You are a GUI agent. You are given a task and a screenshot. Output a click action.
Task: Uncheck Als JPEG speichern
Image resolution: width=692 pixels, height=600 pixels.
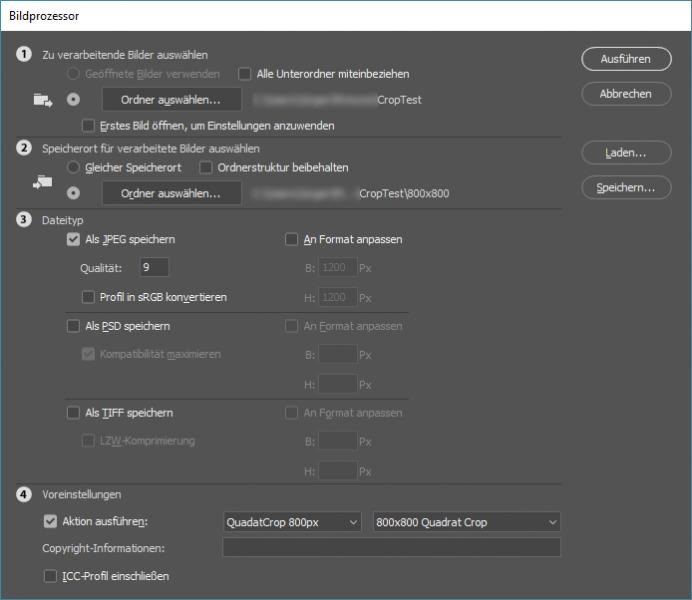73,240
